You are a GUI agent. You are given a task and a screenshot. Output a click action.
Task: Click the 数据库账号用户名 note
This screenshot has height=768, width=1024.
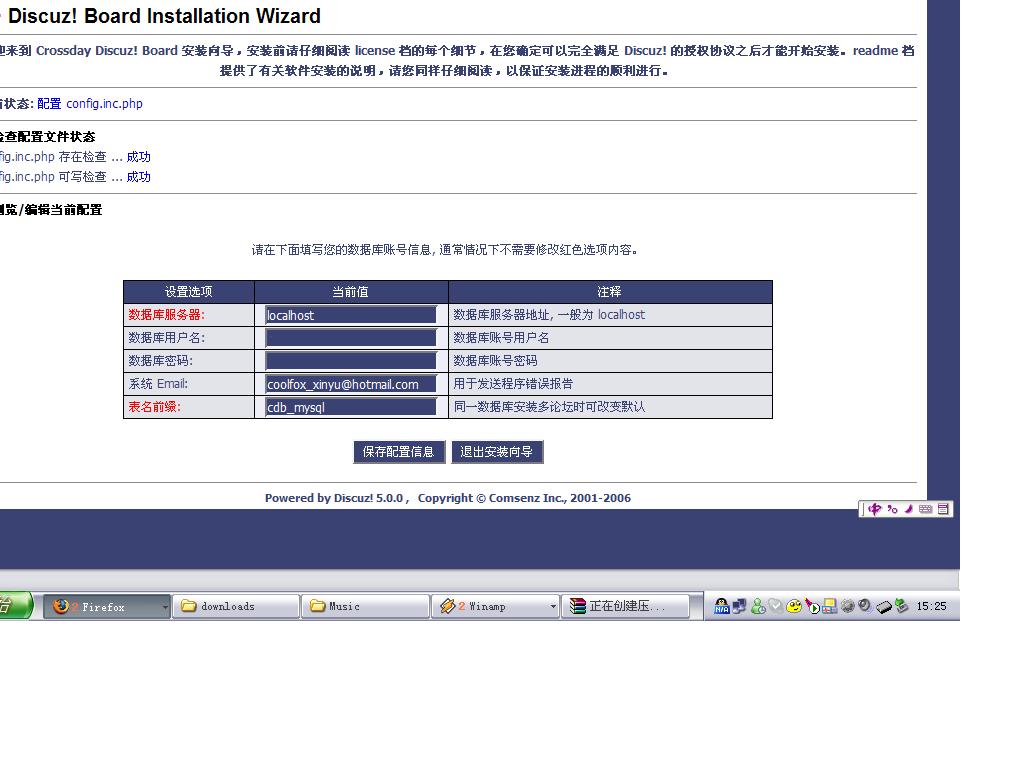coord(502,338)
